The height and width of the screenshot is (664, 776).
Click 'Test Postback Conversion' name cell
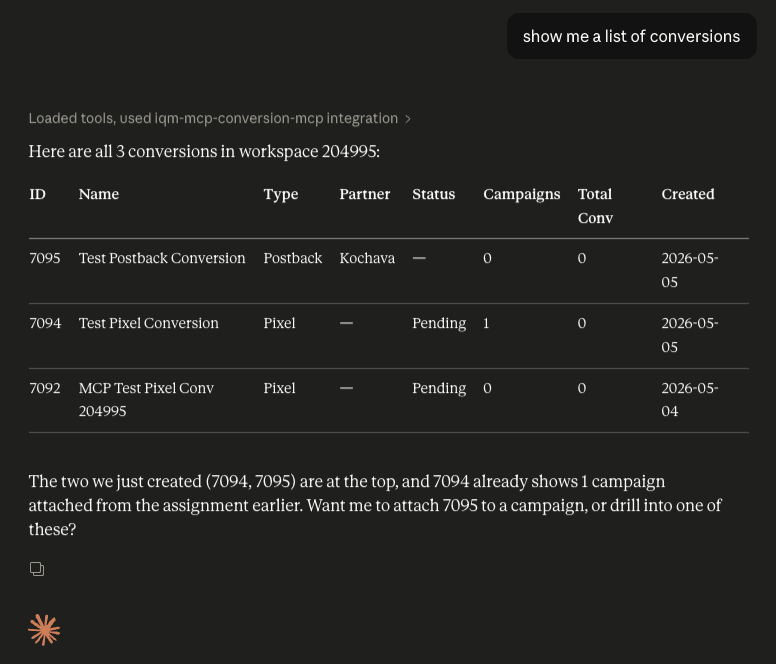pyautogui.click(x=162, y=258)
